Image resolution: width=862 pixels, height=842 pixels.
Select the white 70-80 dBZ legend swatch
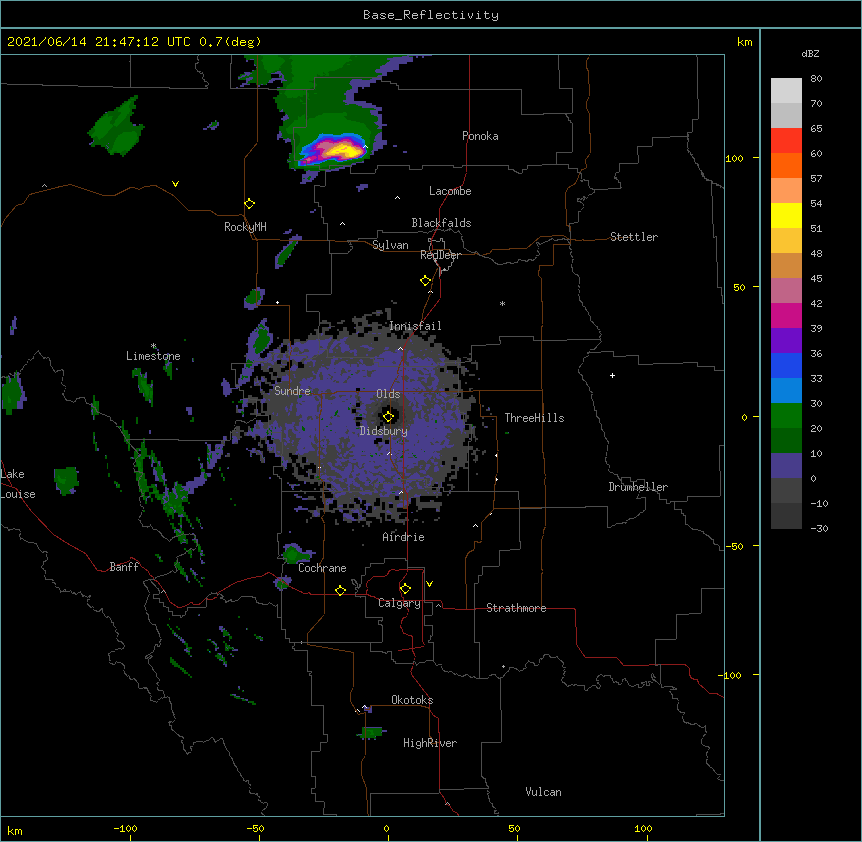[x=786, y=91]
